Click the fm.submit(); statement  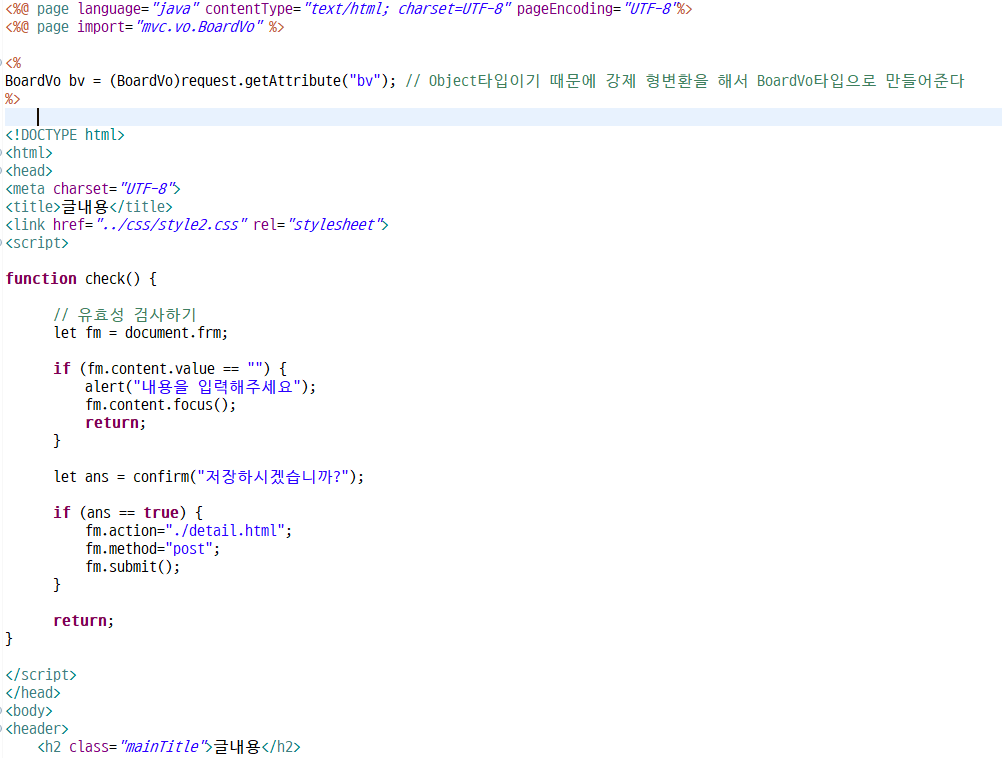133,566
